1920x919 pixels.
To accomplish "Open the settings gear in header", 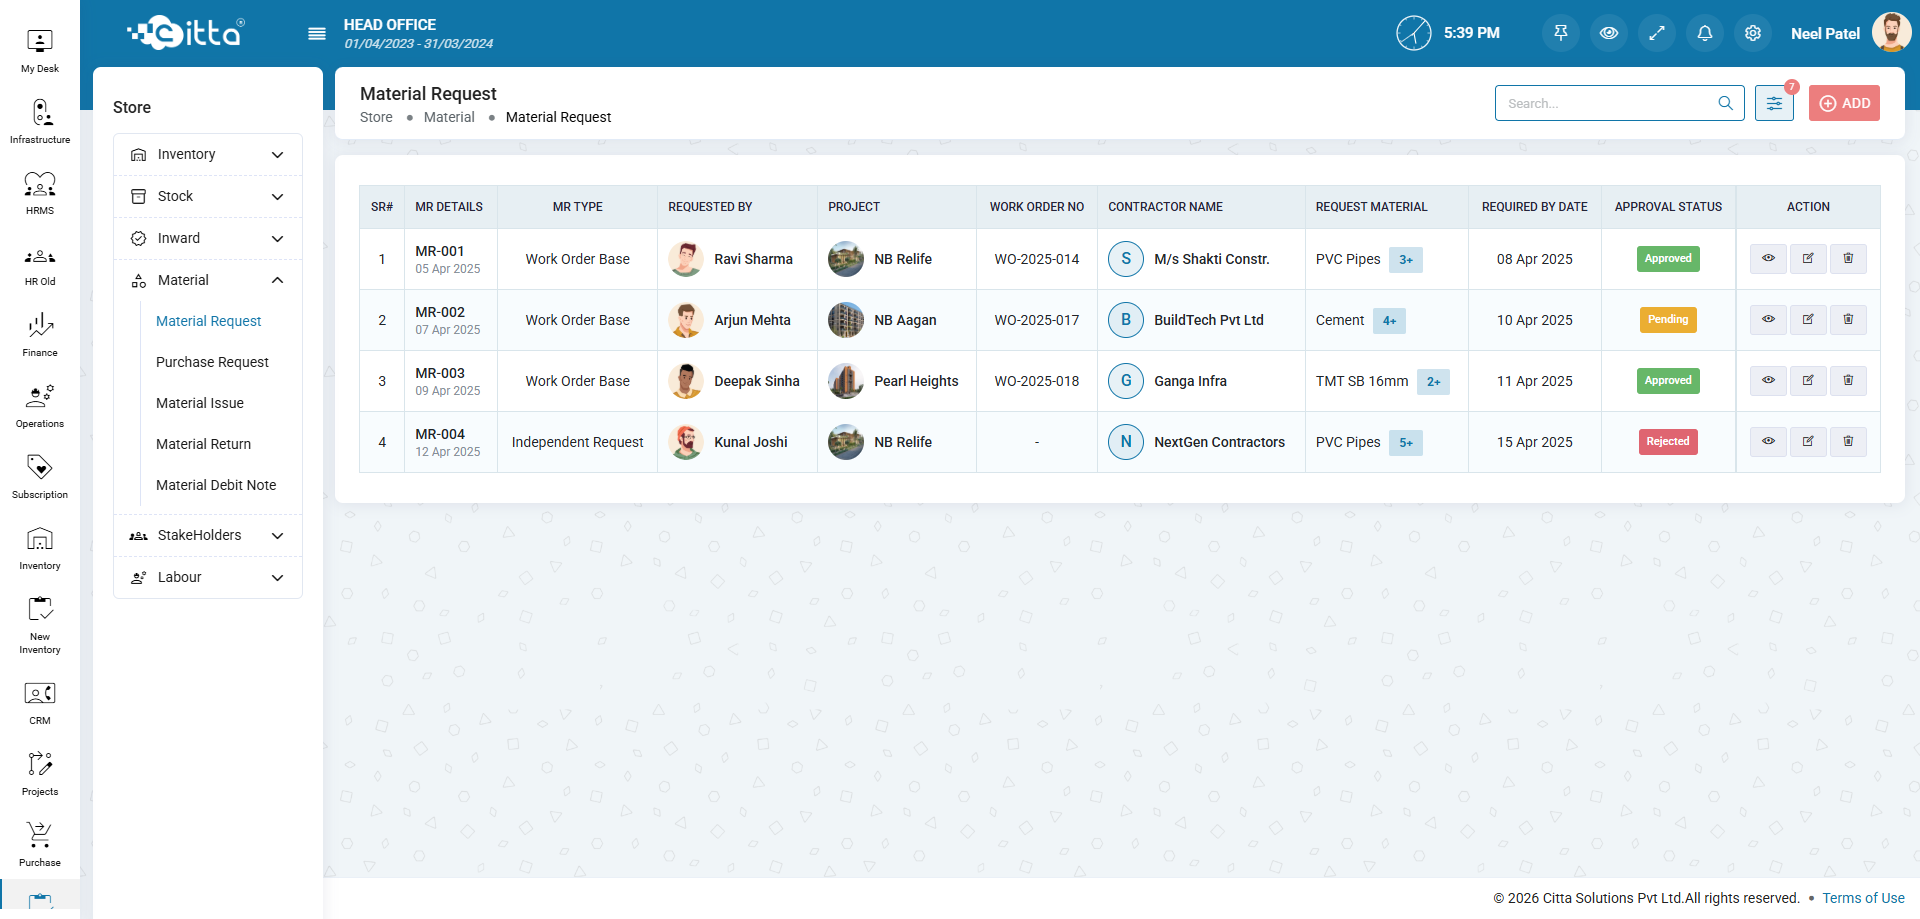I will pyautogui.click(x=1753, y=33).
